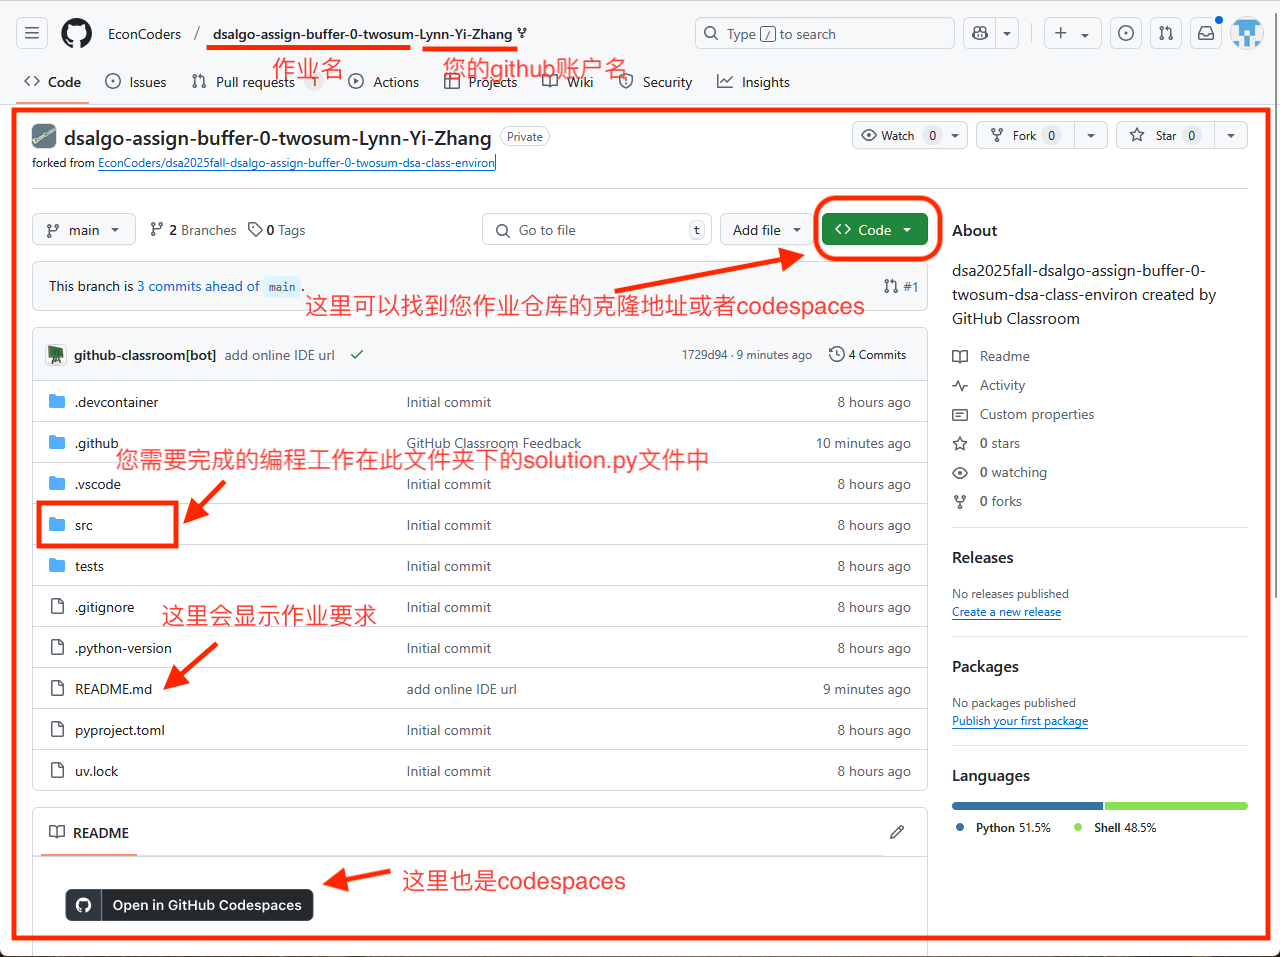Expand the green Code dropdown button

click(x=874, y=230)
